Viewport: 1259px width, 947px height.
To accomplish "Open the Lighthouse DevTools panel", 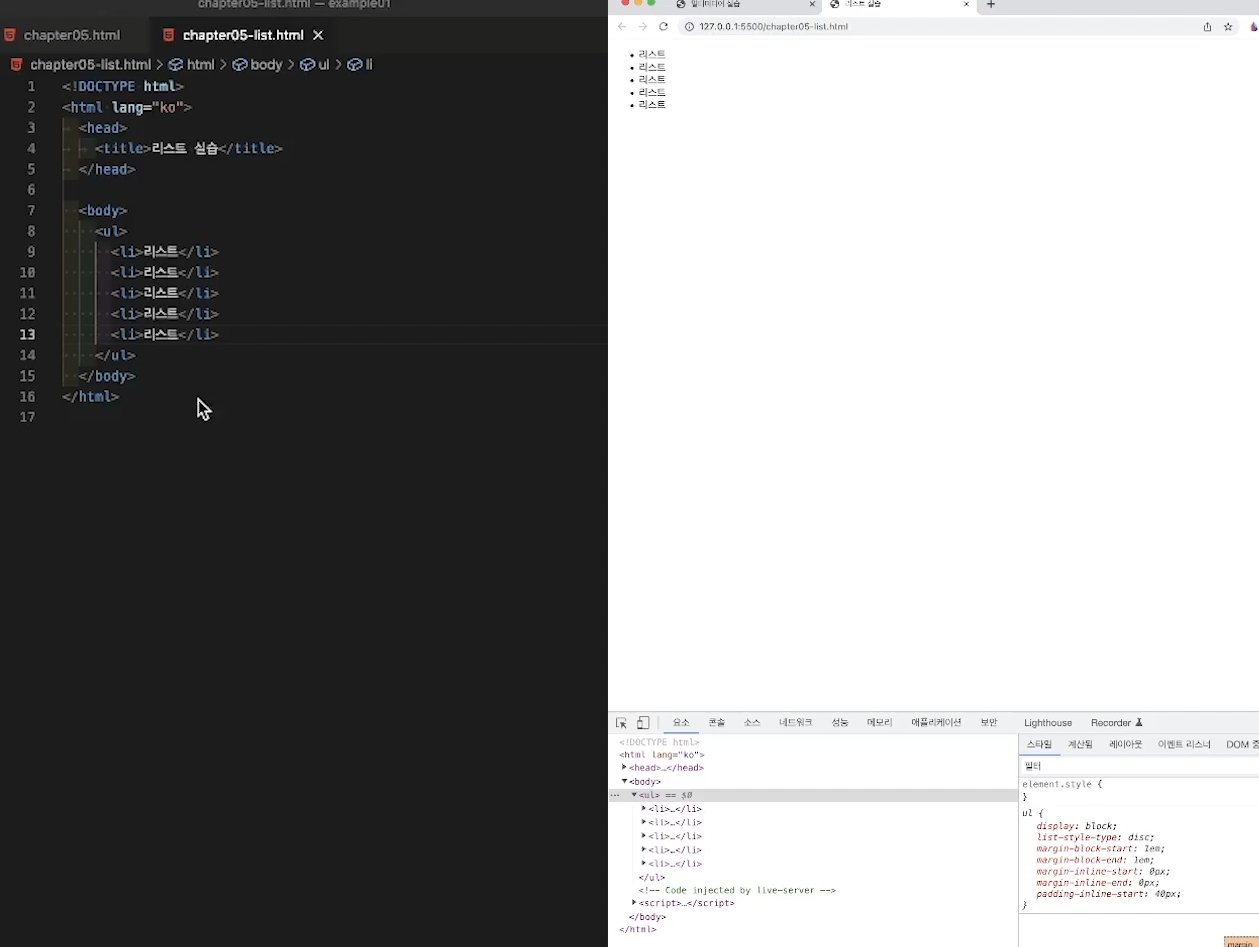I will tap(1048, 722).
